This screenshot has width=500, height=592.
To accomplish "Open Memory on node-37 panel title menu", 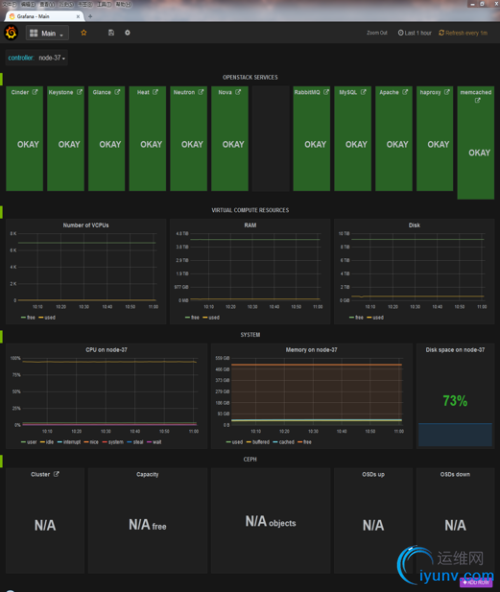I will pyautogui.click(x=312, y=350).
